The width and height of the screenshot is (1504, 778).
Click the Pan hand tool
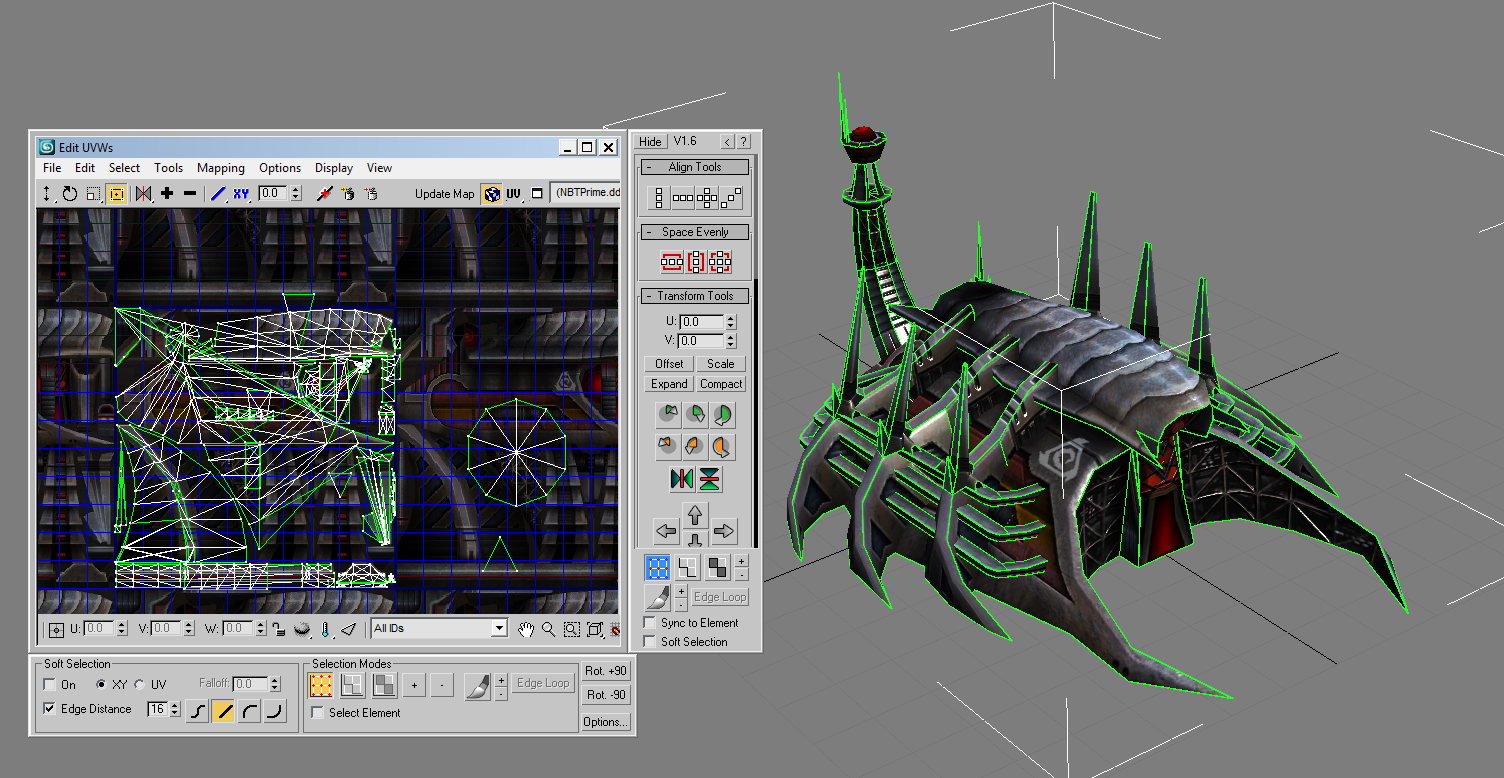tap(526, 629)
